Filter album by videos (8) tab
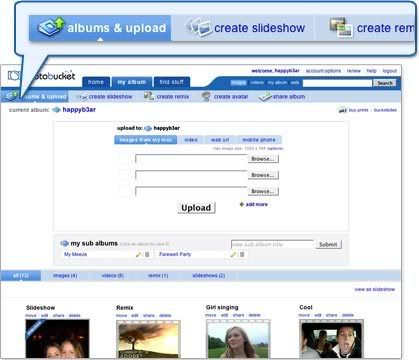Screen dimensions: 419x360 (113, 276)
